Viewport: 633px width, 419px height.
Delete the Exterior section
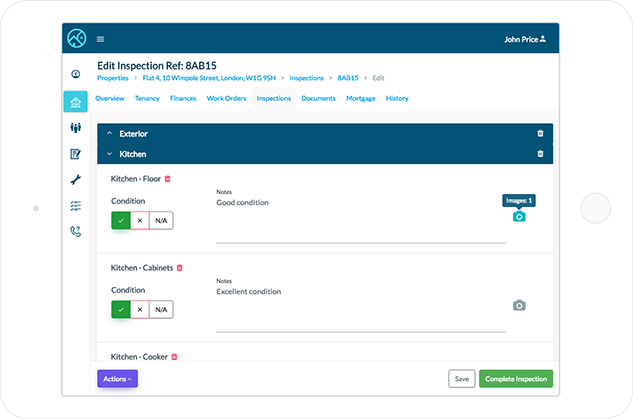point(540,133)
